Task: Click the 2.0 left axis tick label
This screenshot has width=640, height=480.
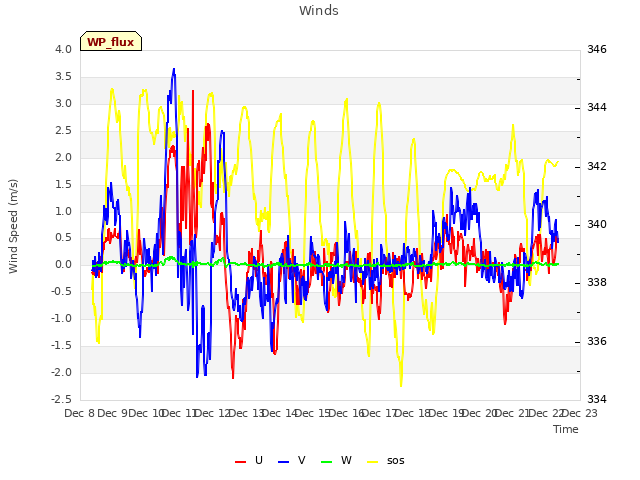Action: [63, 157]
